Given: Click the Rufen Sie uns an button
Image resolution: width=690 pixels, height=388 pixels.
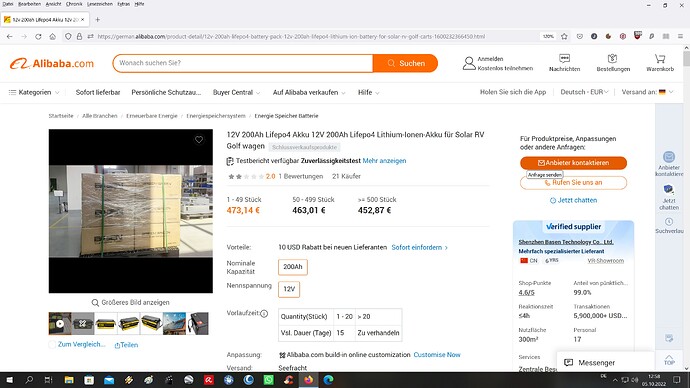Looking at the screenshot, I should [x=573, y=183].
